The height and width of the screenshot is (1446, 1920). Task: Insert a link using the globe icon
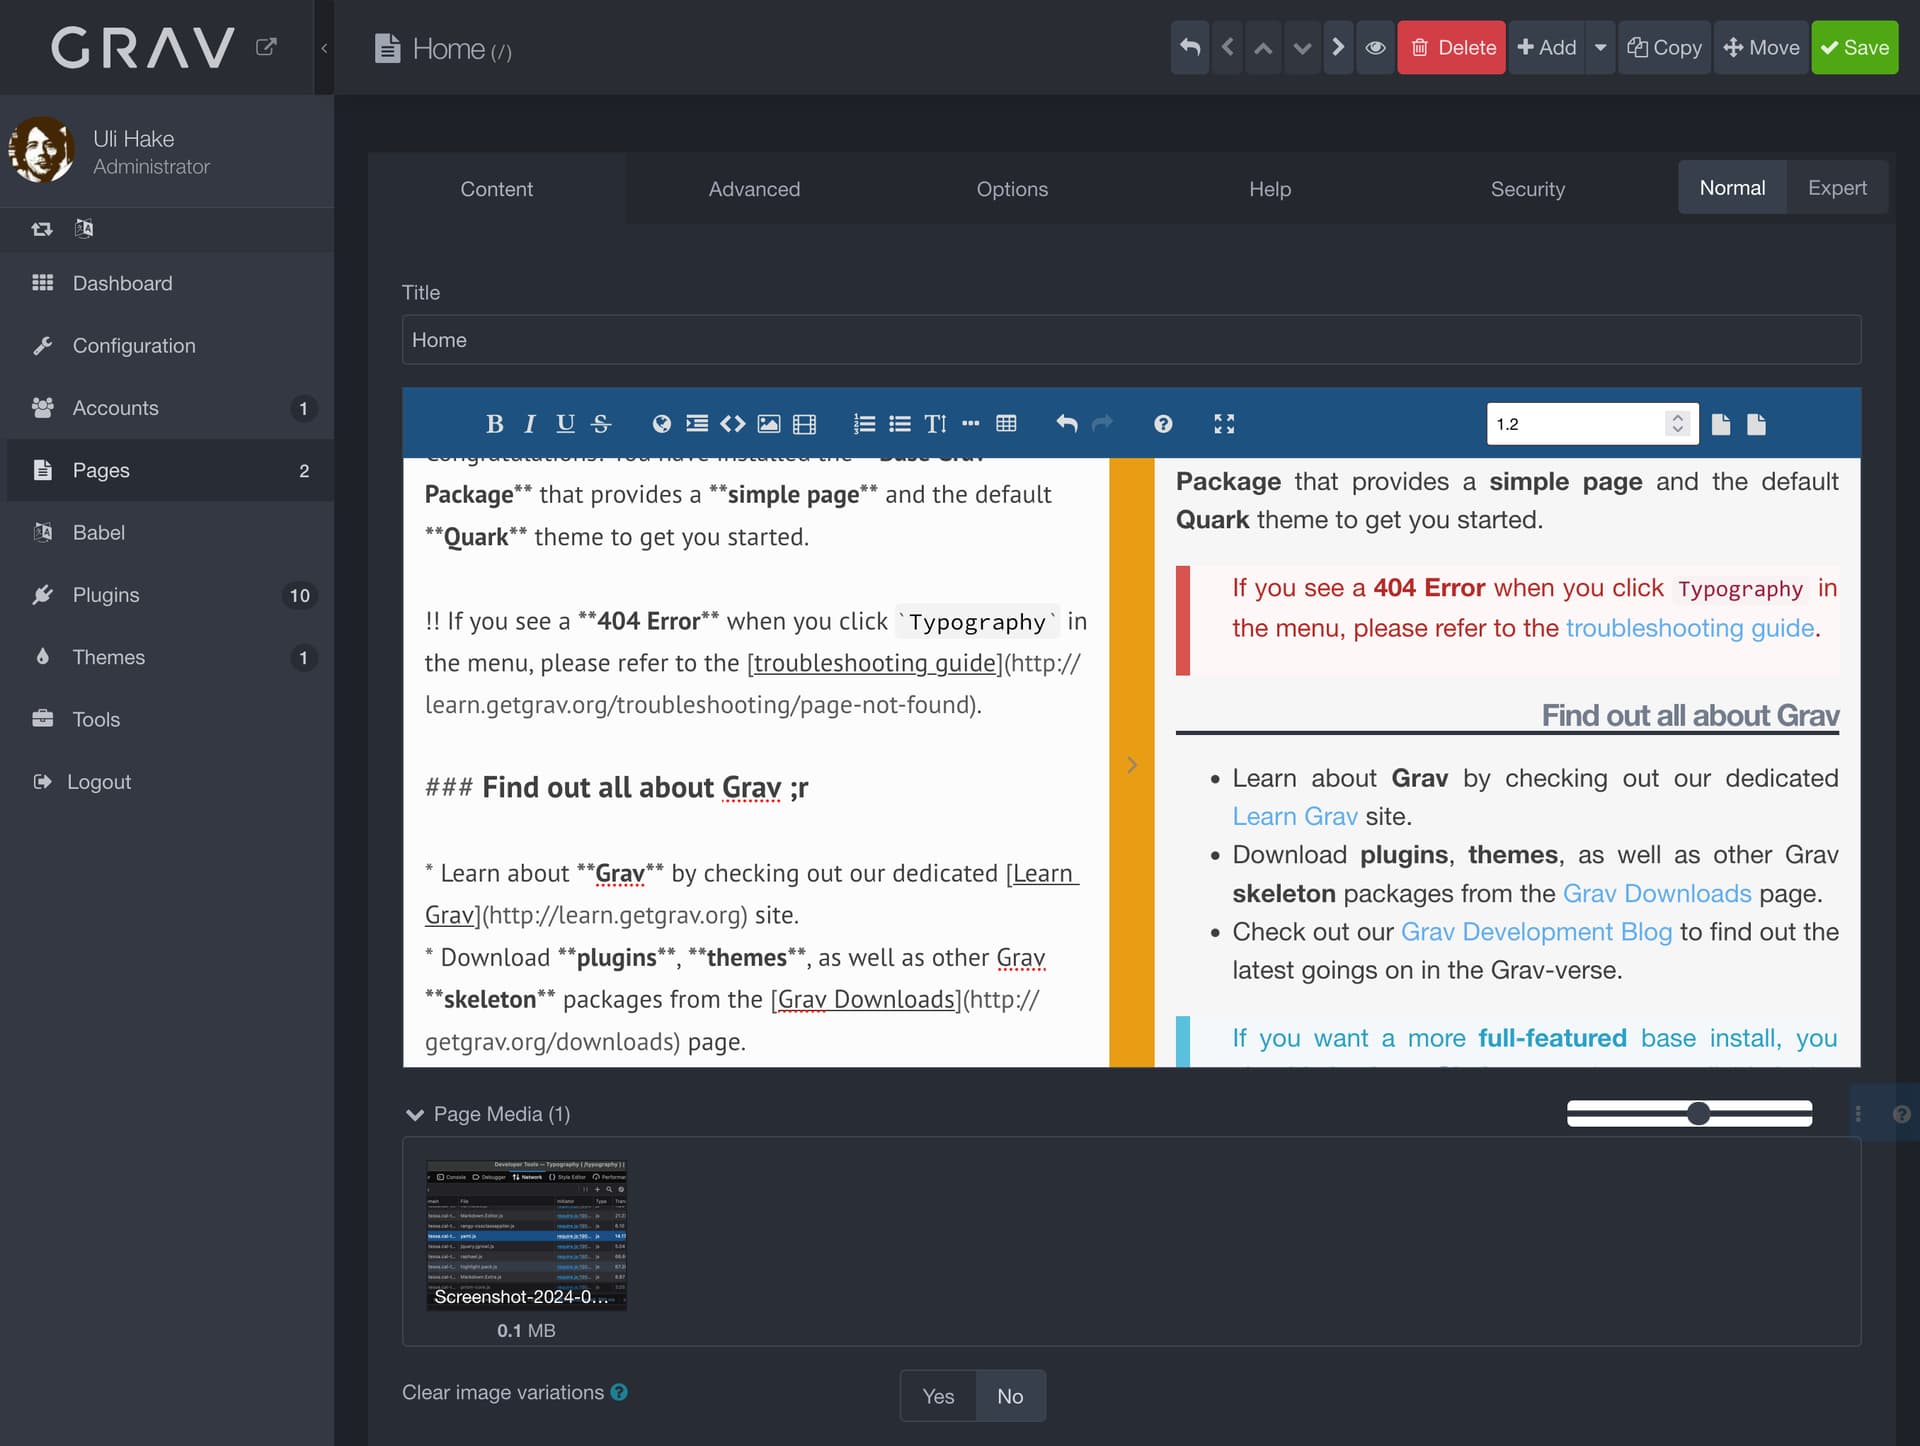point(661,424)
